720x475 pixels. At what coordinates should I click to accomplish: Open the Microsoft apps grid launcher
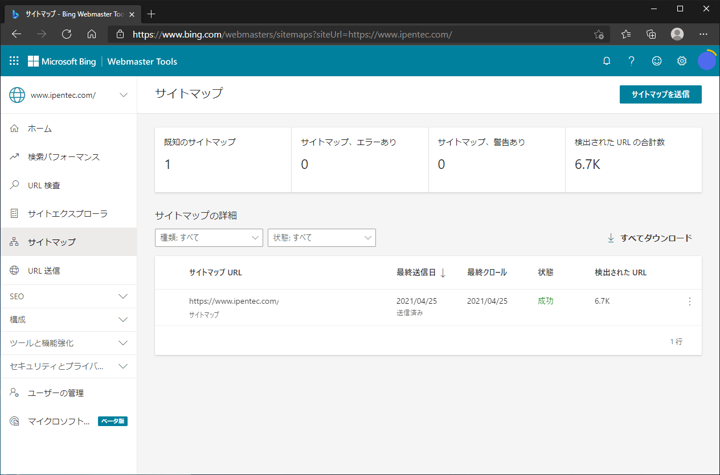(14, 61)
